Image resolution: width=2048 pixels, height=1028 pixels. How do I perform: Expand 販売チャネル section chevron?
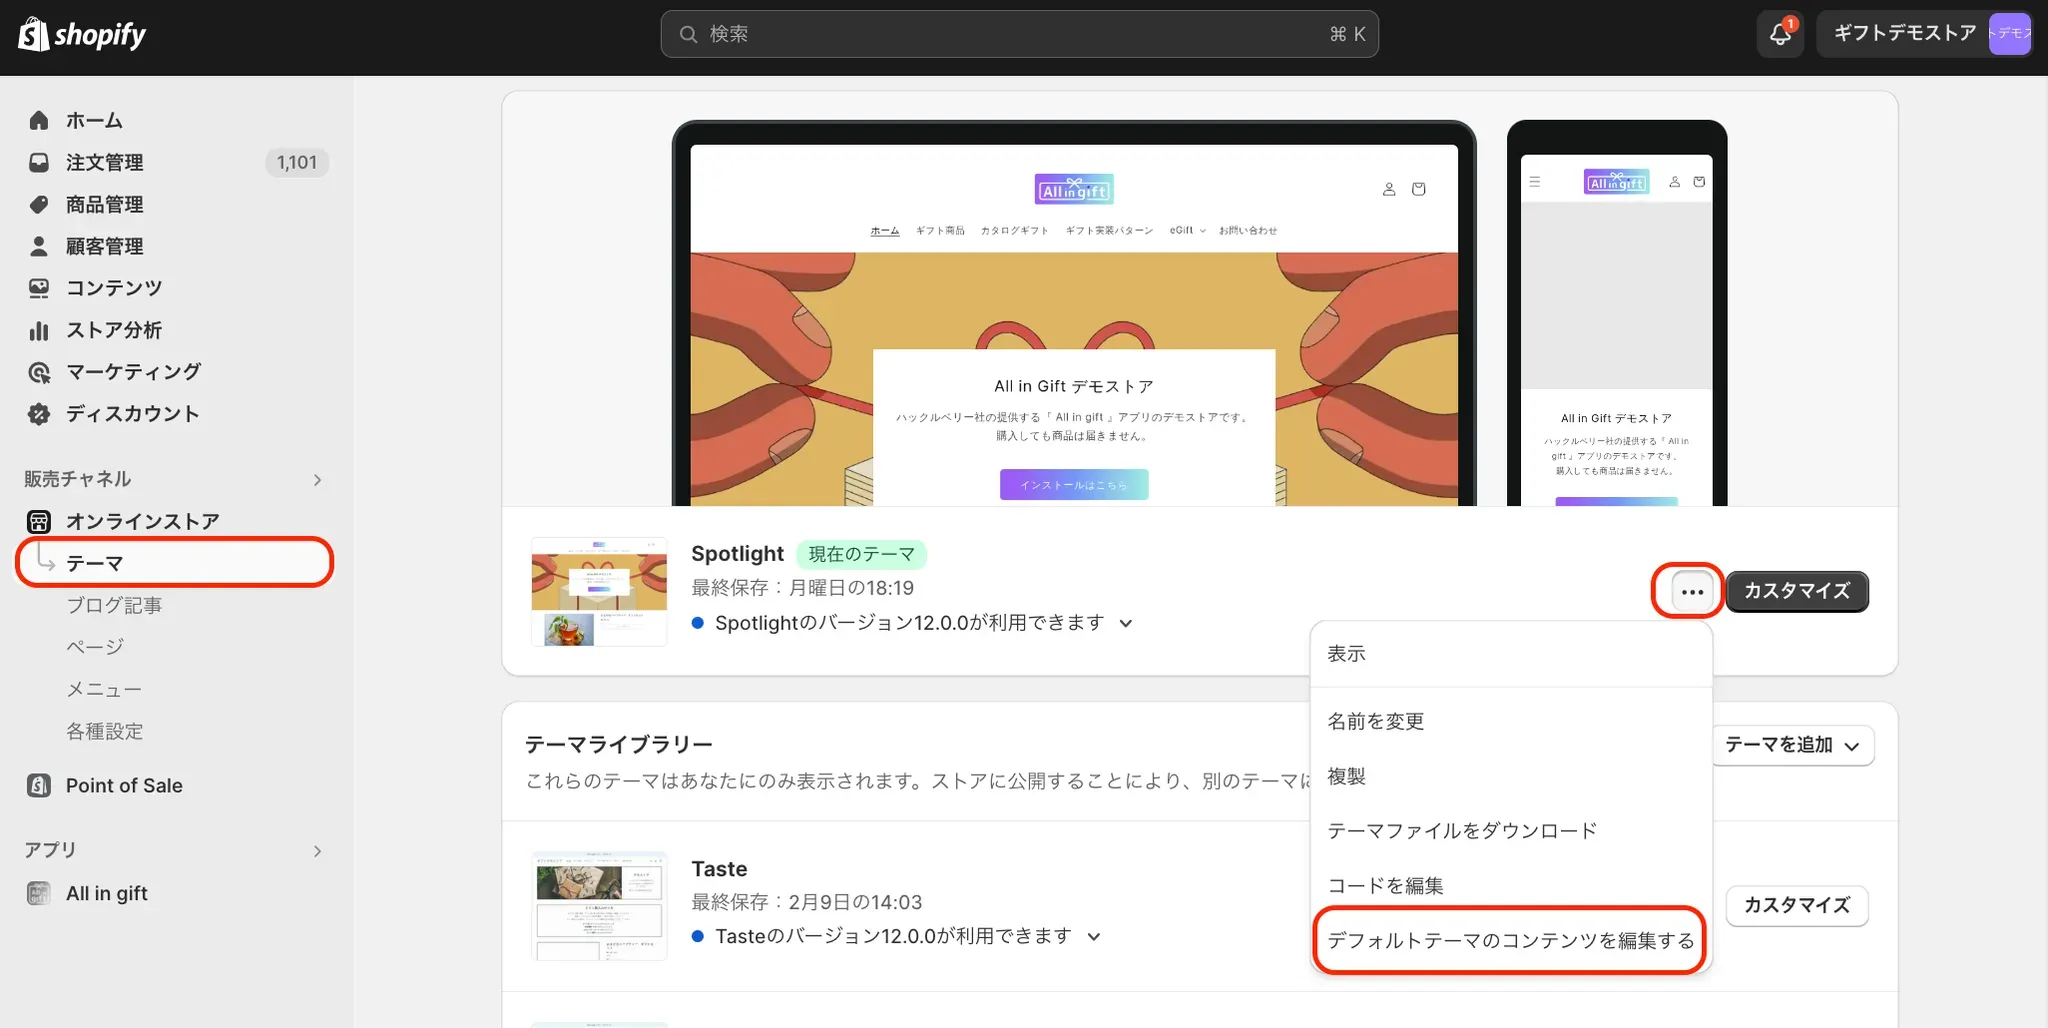pos(317,480)
